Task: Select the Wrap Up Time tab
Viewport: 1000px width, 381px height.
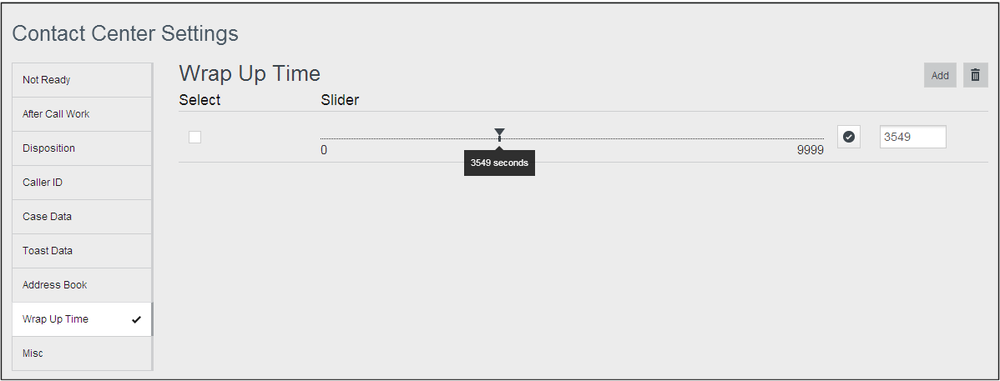Action: coord(82,319)
